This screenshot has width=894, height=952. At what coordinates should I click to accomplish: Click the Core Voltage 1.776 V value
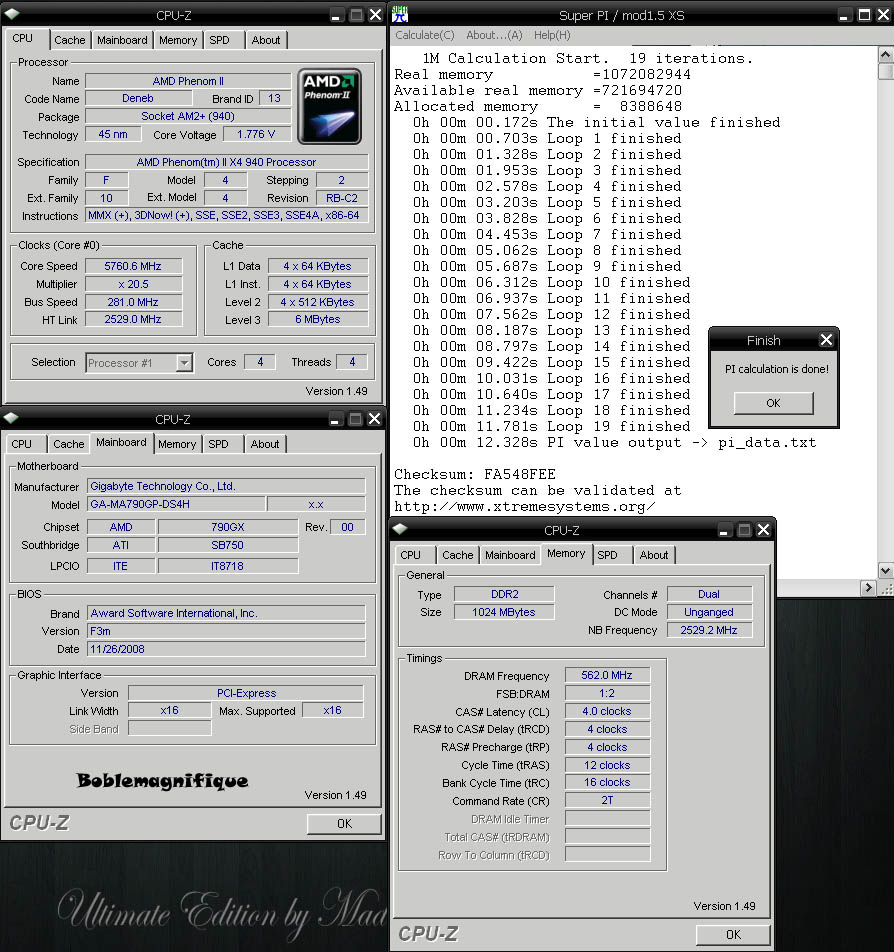(257, 134)
